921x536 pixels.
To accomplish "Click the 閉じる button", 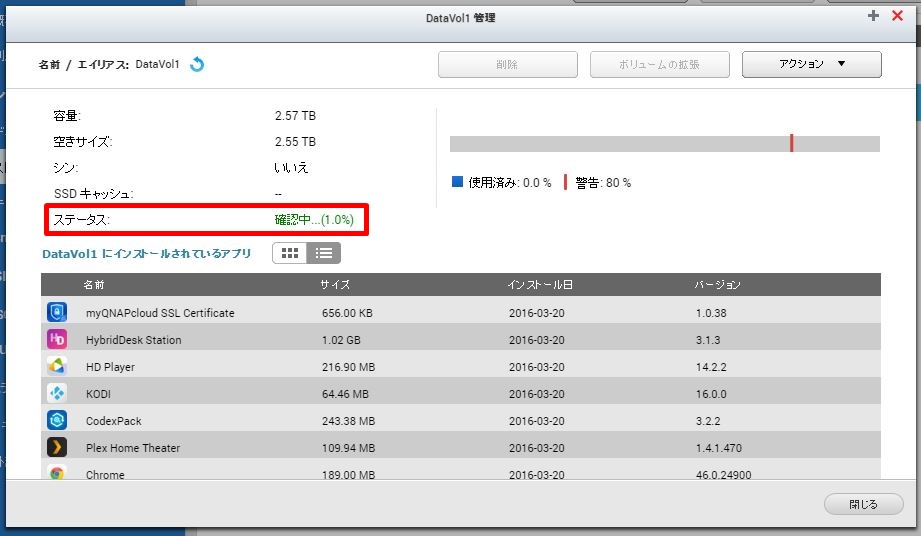I will coord(863,504).
